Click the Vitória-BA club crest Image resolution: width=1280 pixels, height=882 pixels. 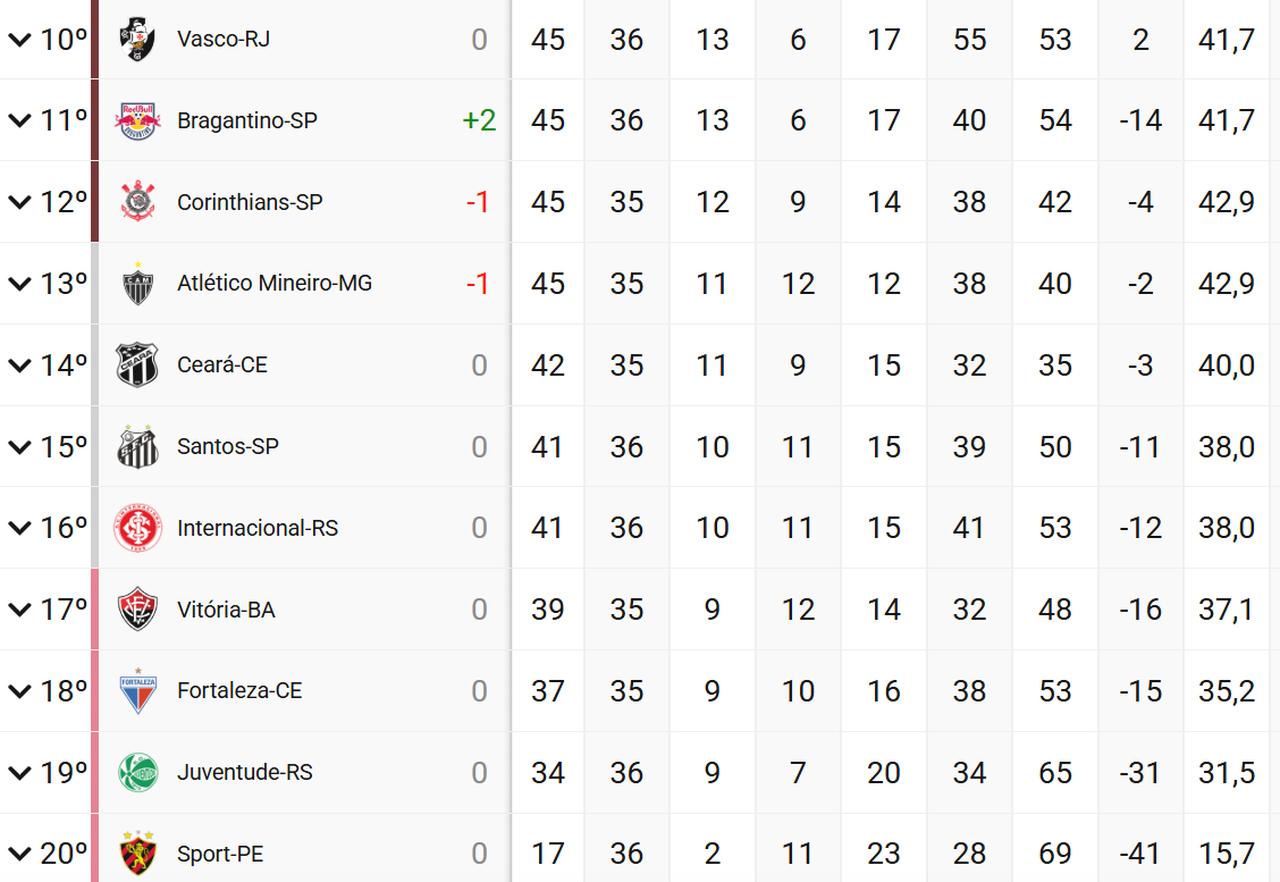tap(137, 609)
